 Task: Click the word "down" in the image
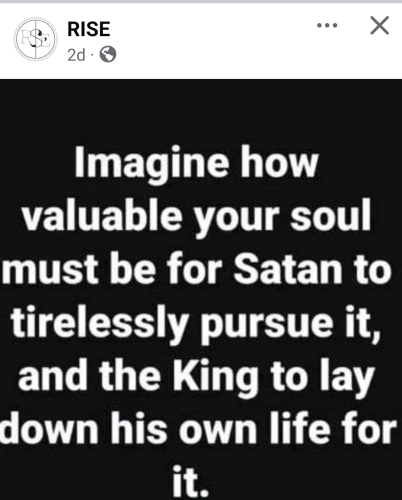click(x=50, y=429)
